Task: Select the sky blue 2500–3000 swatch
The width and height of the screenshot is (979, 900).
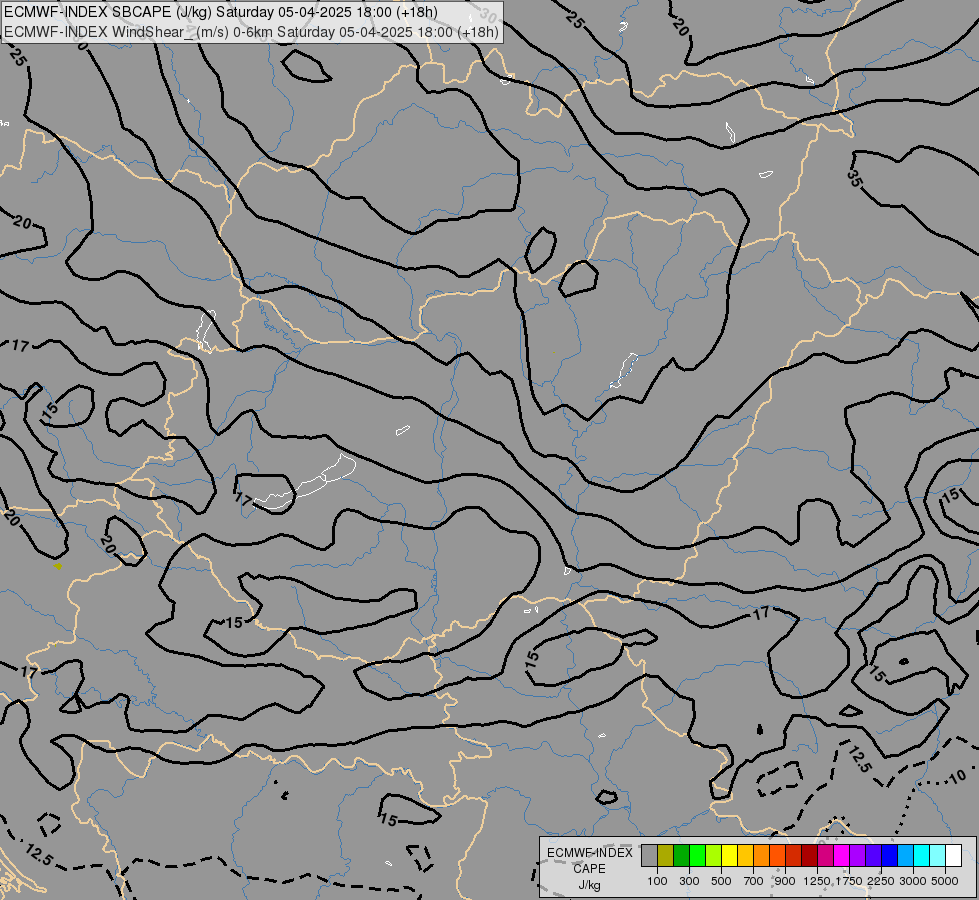Action: [905, 855]
